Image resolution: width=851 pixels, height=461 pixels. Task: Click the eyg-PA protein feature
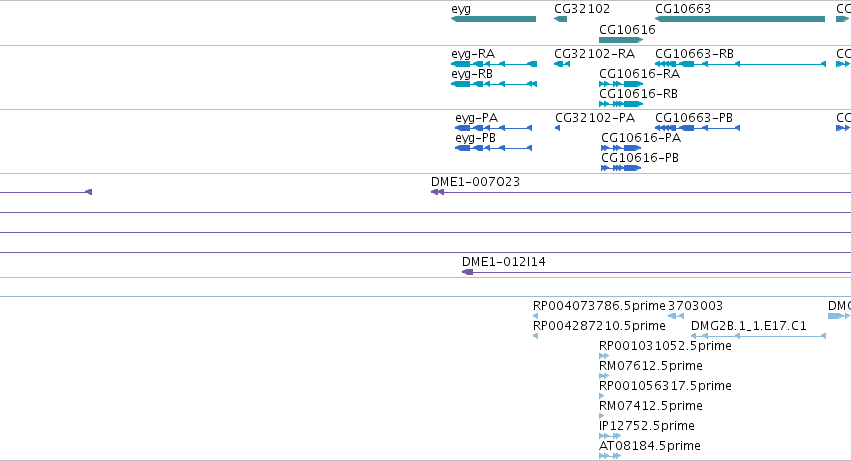tap(493, 128)
